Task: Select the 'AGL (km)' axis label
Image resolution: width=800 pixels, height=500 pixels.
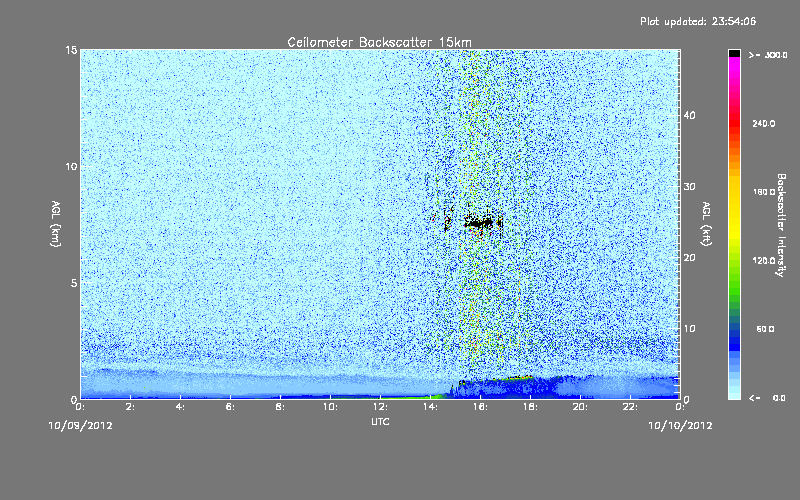Action: pos(56,223)
